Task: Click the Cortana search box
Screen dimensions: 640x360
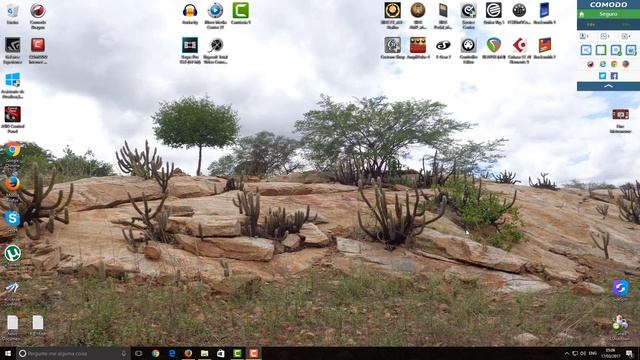Action: (73, 353)
